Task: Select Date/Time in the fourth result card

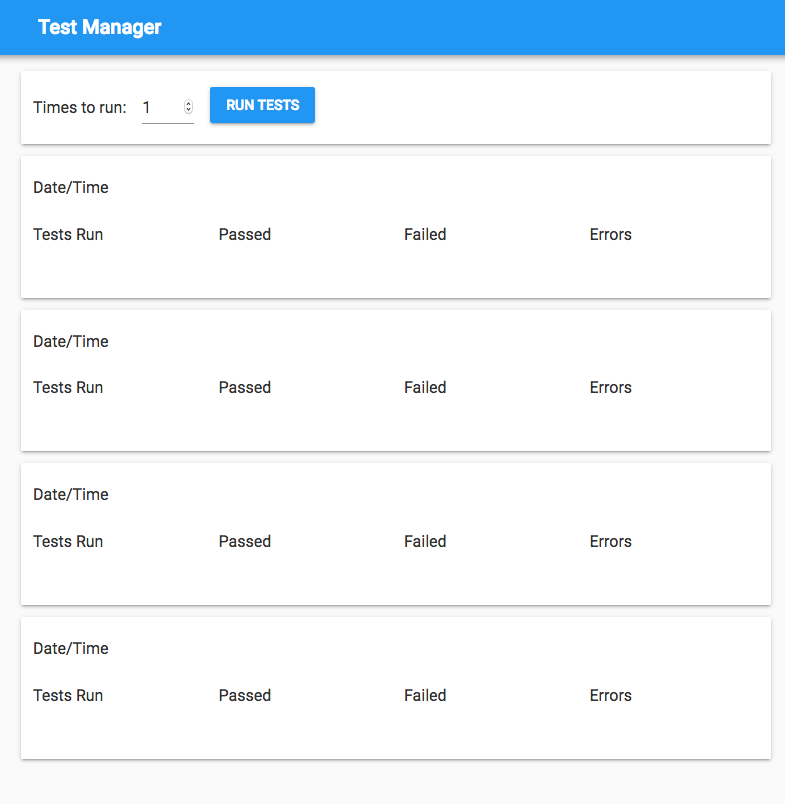Action: coord(71,648)
